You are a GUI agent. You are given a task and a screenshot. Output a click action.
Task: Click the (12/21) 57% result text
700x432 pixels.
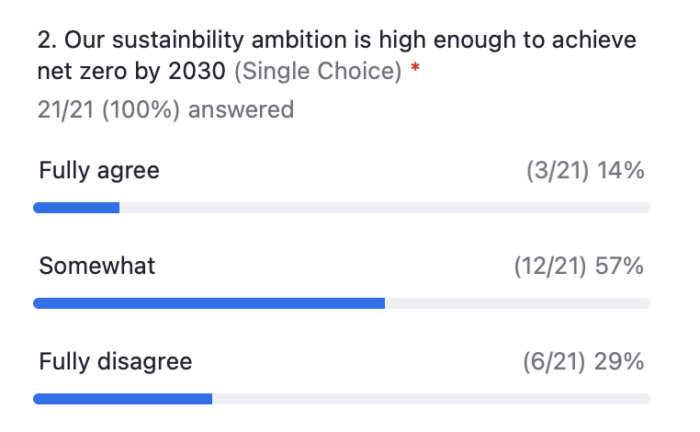(x=579, y=266)
